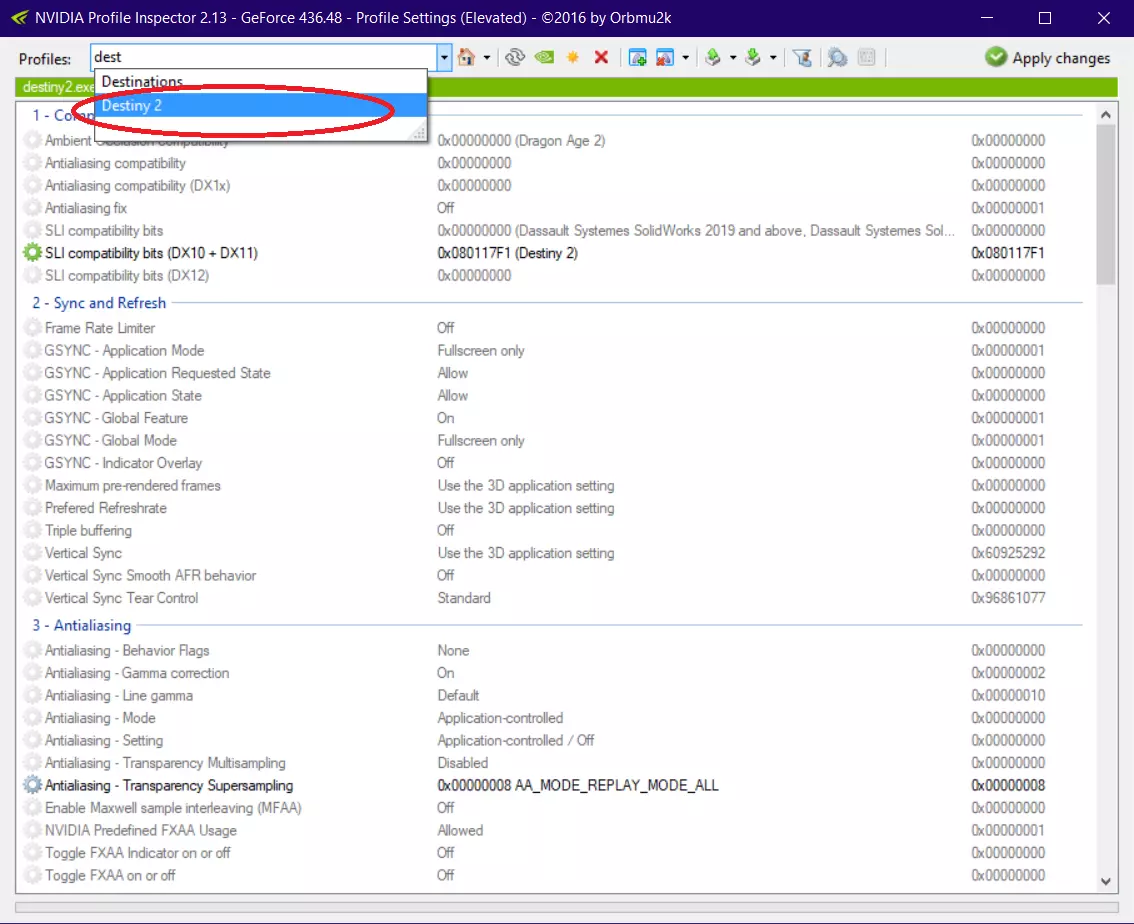
Task: Toggle the customized-settings-only filter icon
Action: (802, 57)
